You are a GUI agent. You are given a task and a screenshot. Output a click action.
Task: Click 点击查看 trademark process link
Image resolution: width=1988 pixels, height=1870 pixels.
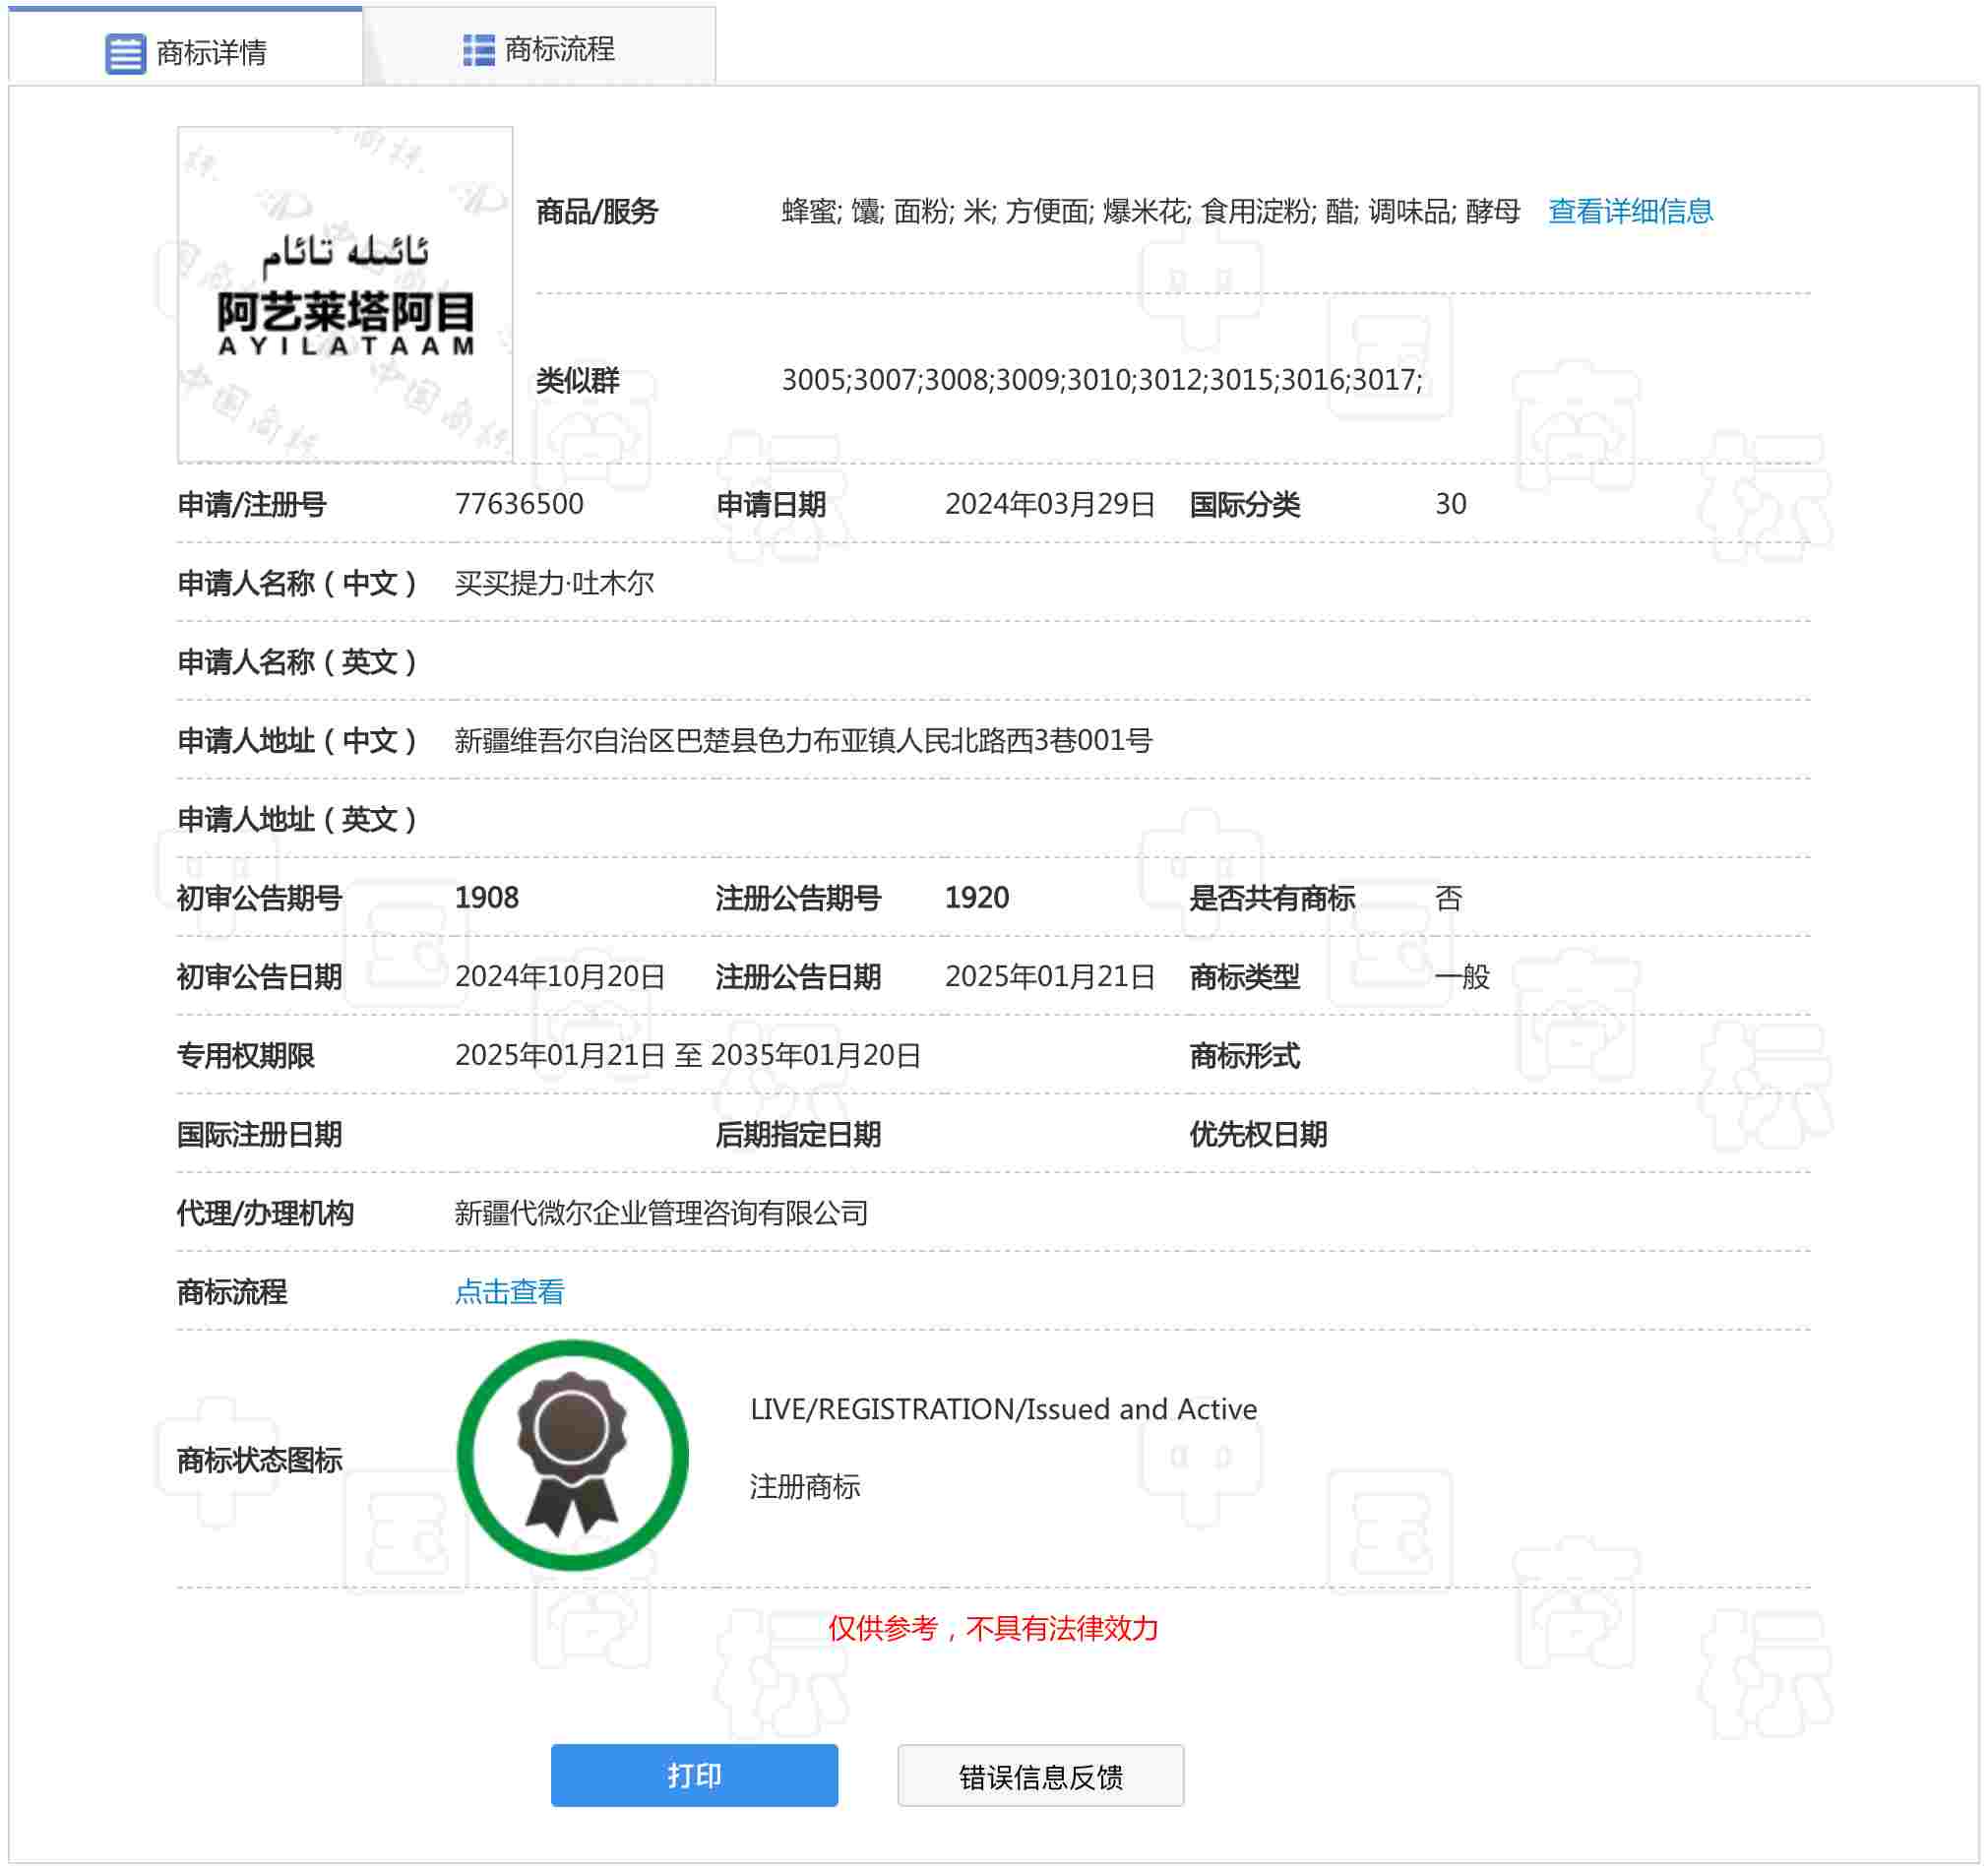[x=509, y=1292]
